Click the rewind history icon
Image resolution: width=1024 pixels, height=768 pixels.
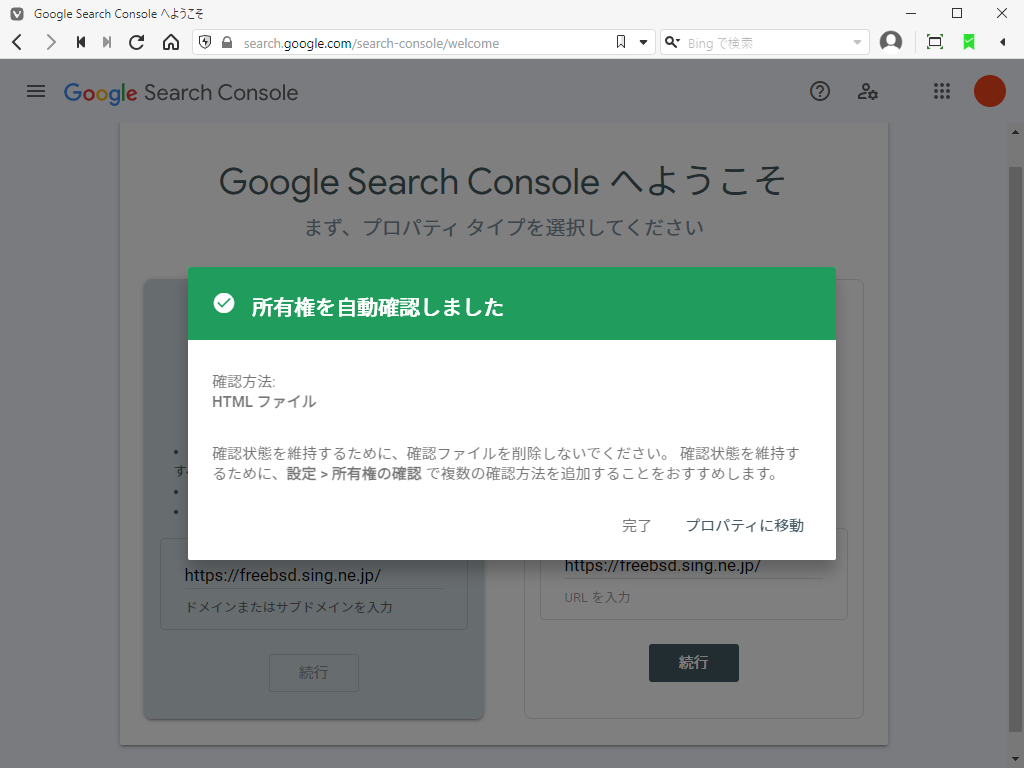[x=81, y=42]
